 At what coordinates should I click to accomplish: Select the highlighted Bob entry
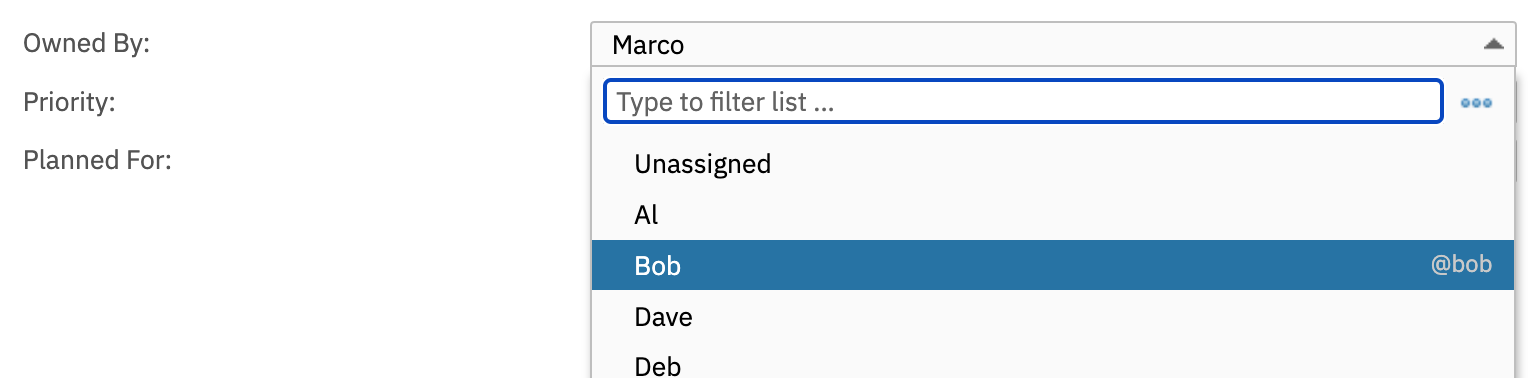click(1054, 265)
